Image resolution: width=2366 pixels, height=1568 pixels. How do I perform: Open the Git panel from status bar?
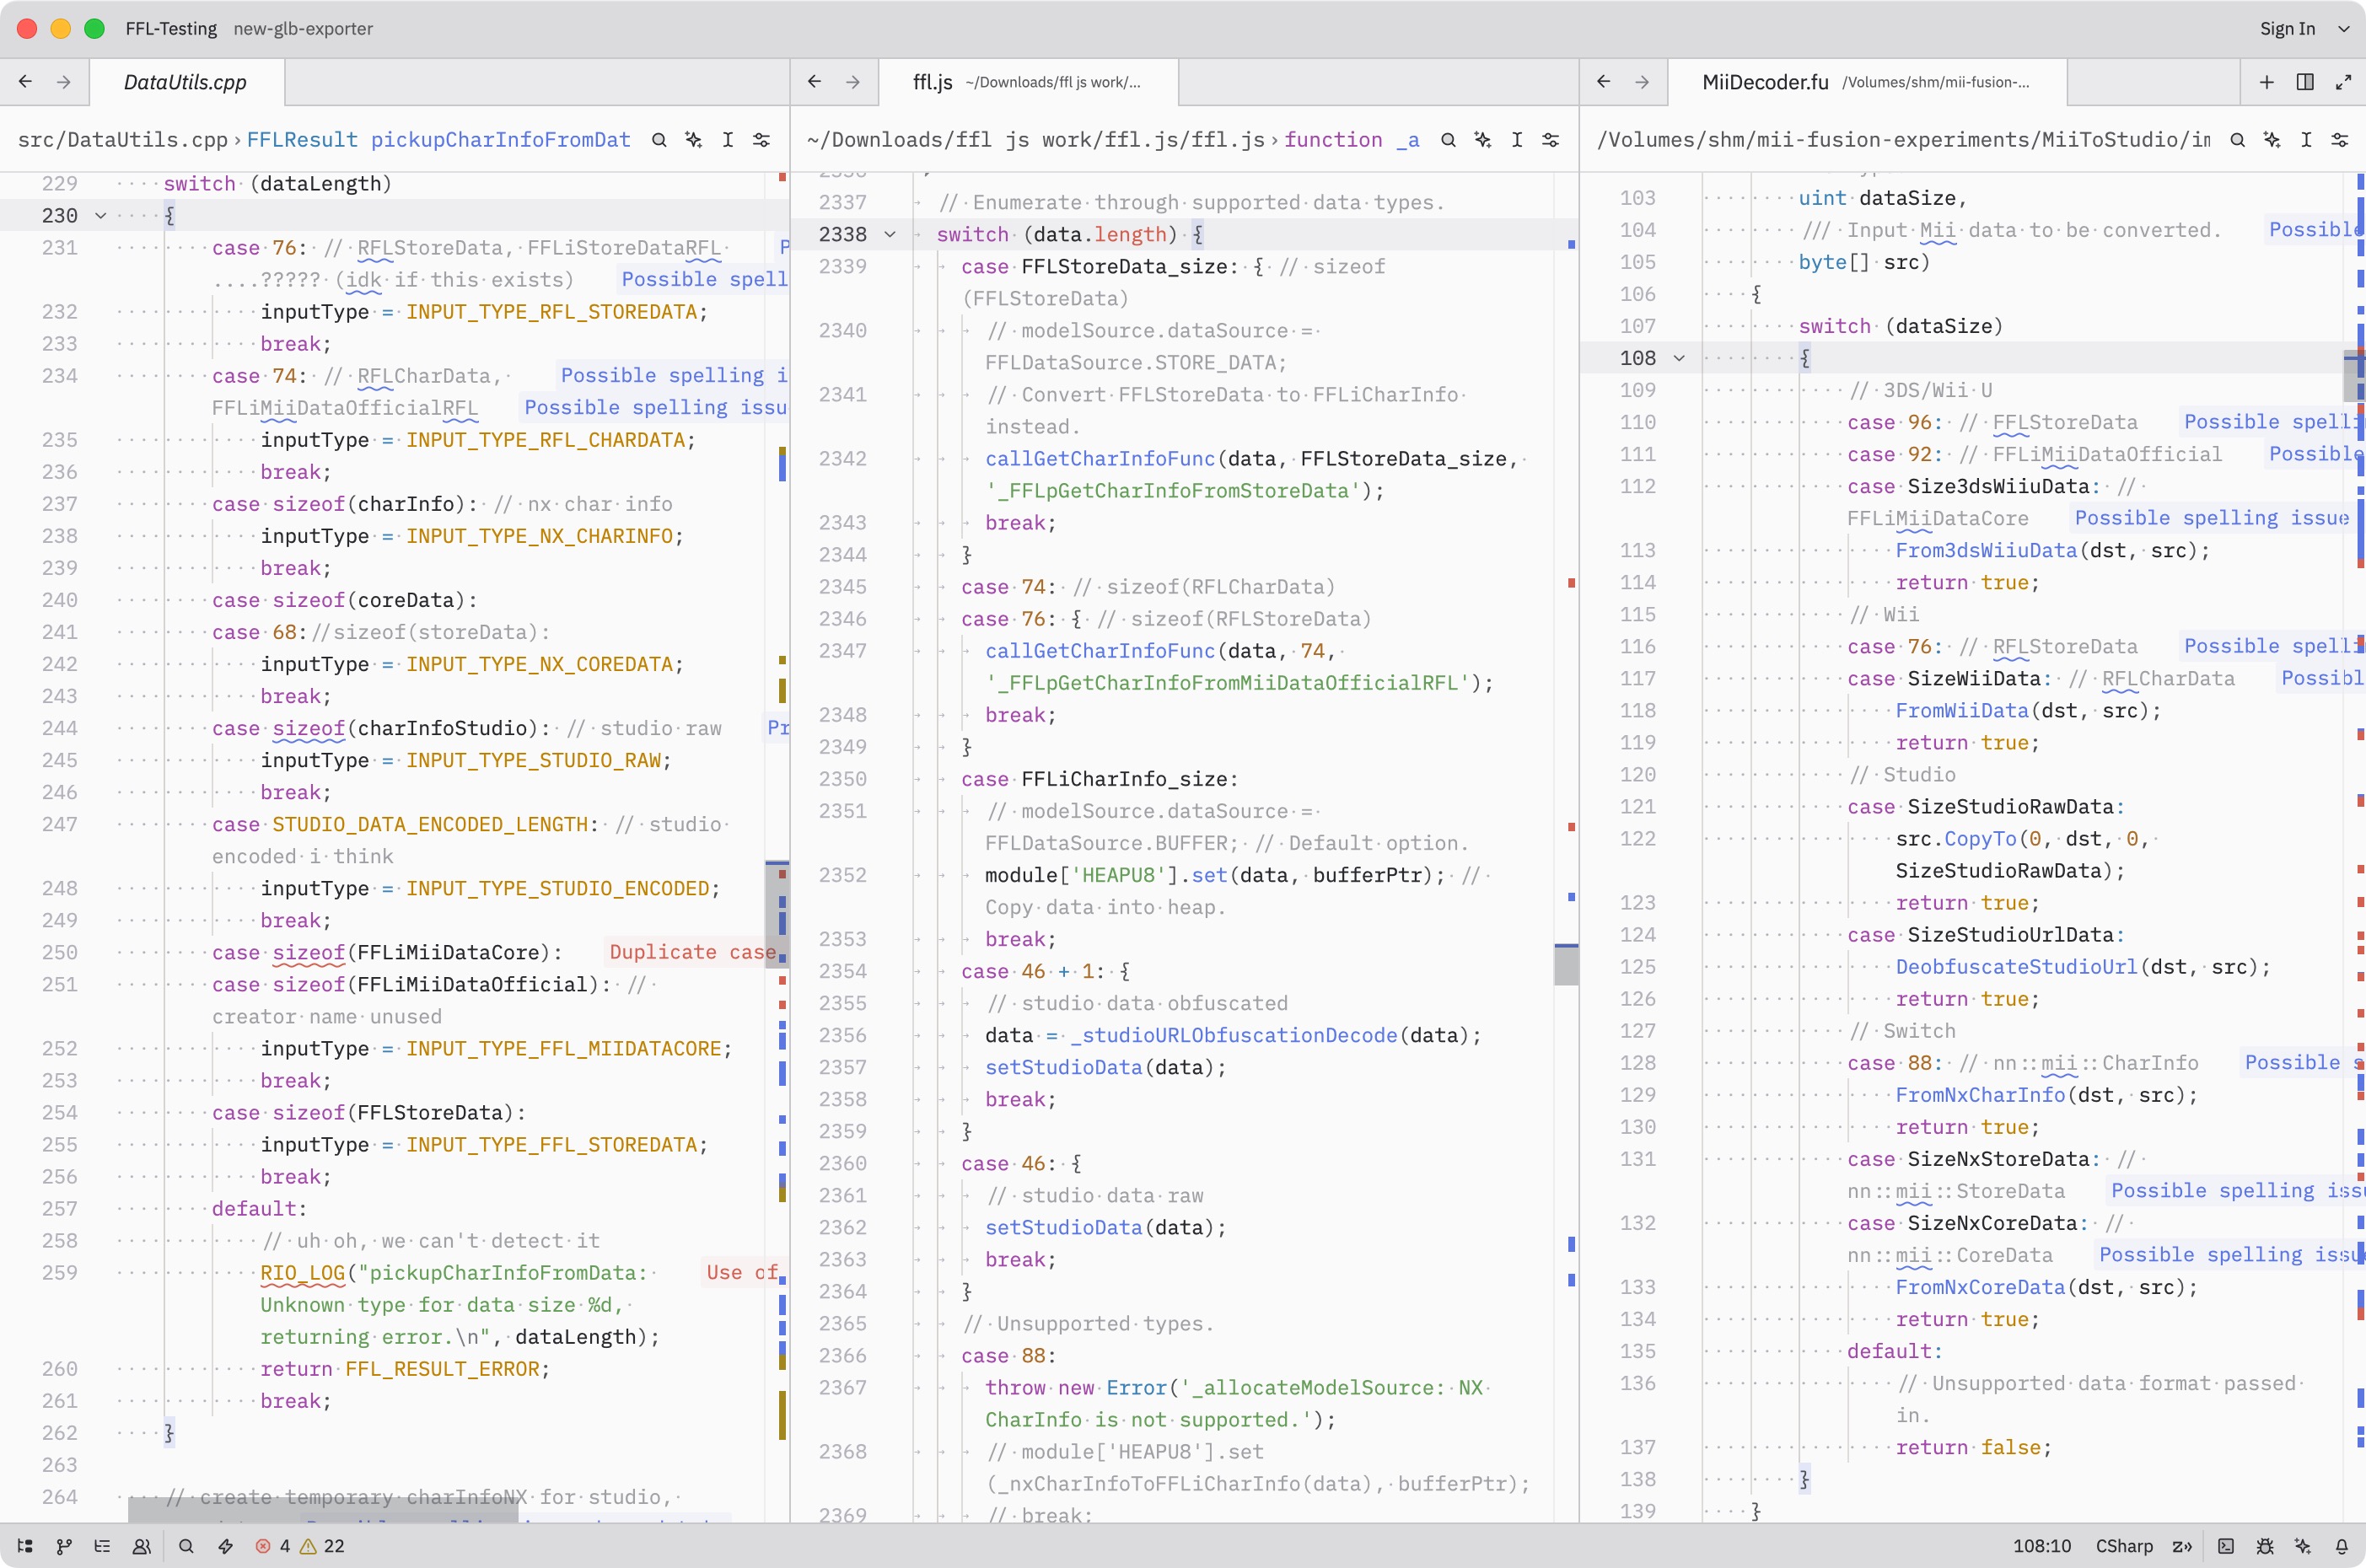click(64, 1546)
